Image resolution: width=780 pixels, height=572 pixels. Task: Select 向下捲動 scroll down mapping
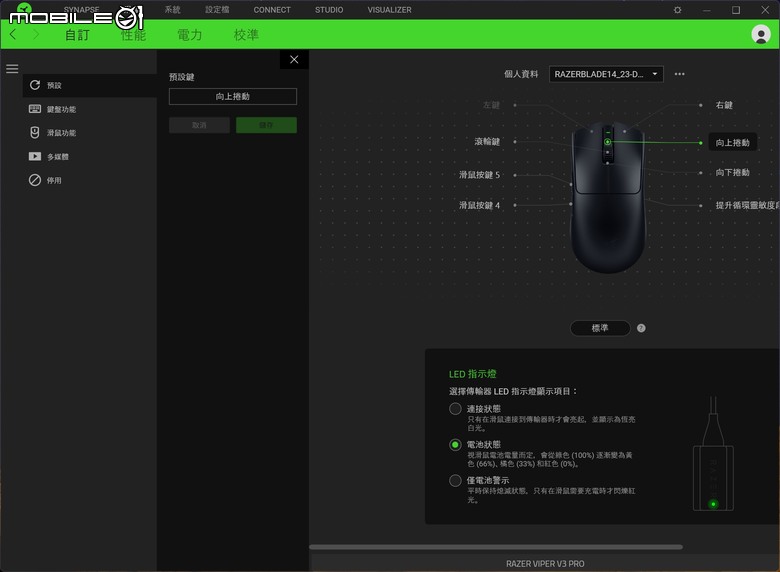[x=732, y=173]
